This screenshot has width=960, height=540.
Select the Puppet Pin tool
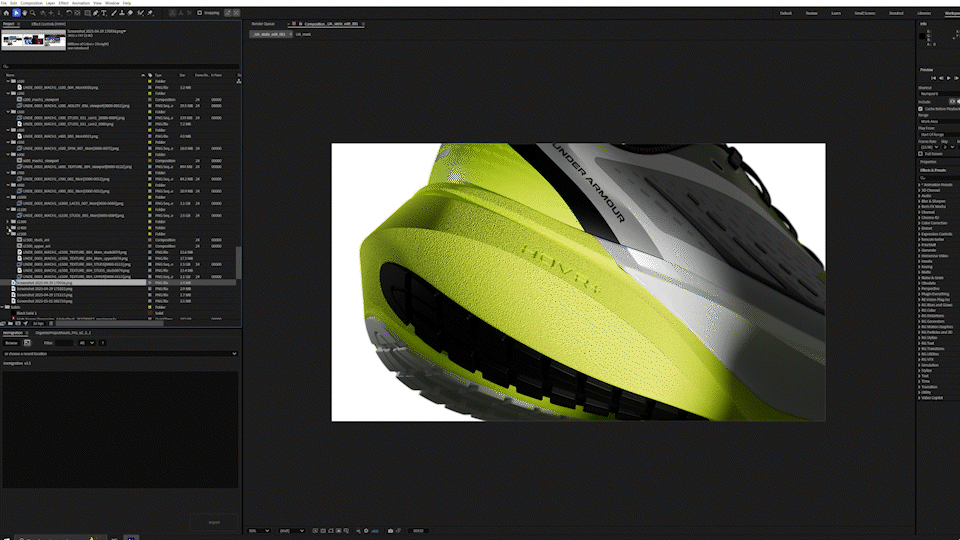(150, 13)
